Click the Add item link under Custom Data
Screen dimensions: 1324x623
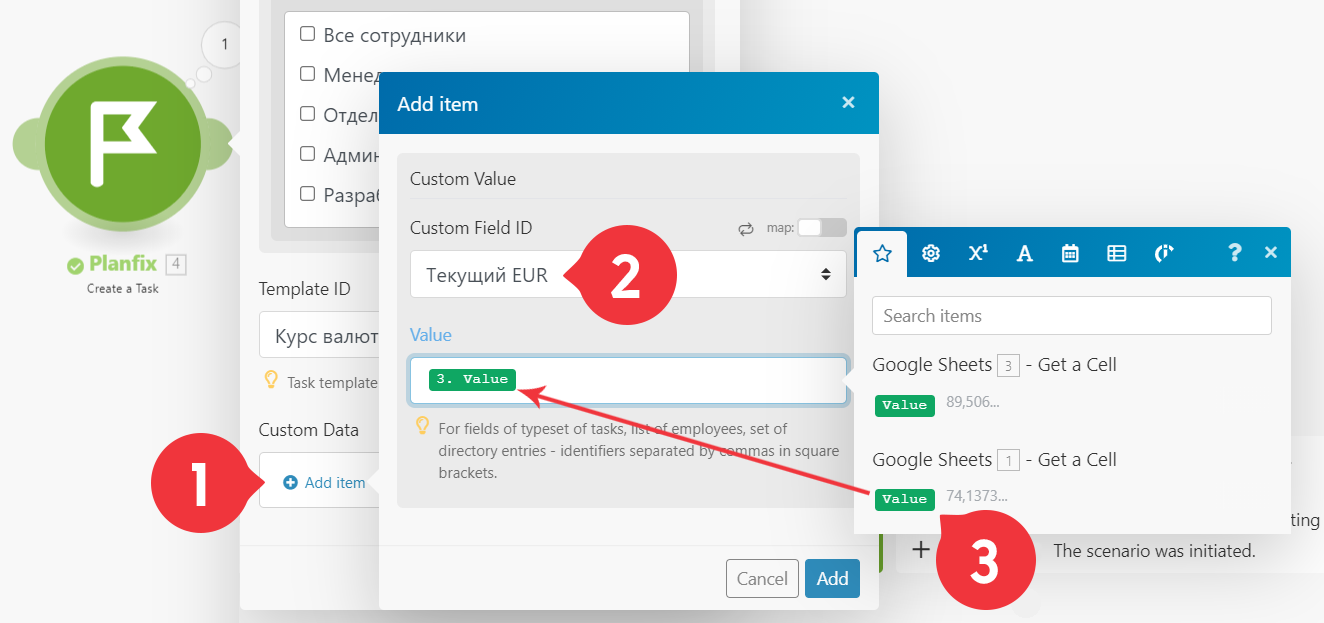coord(325,483)
